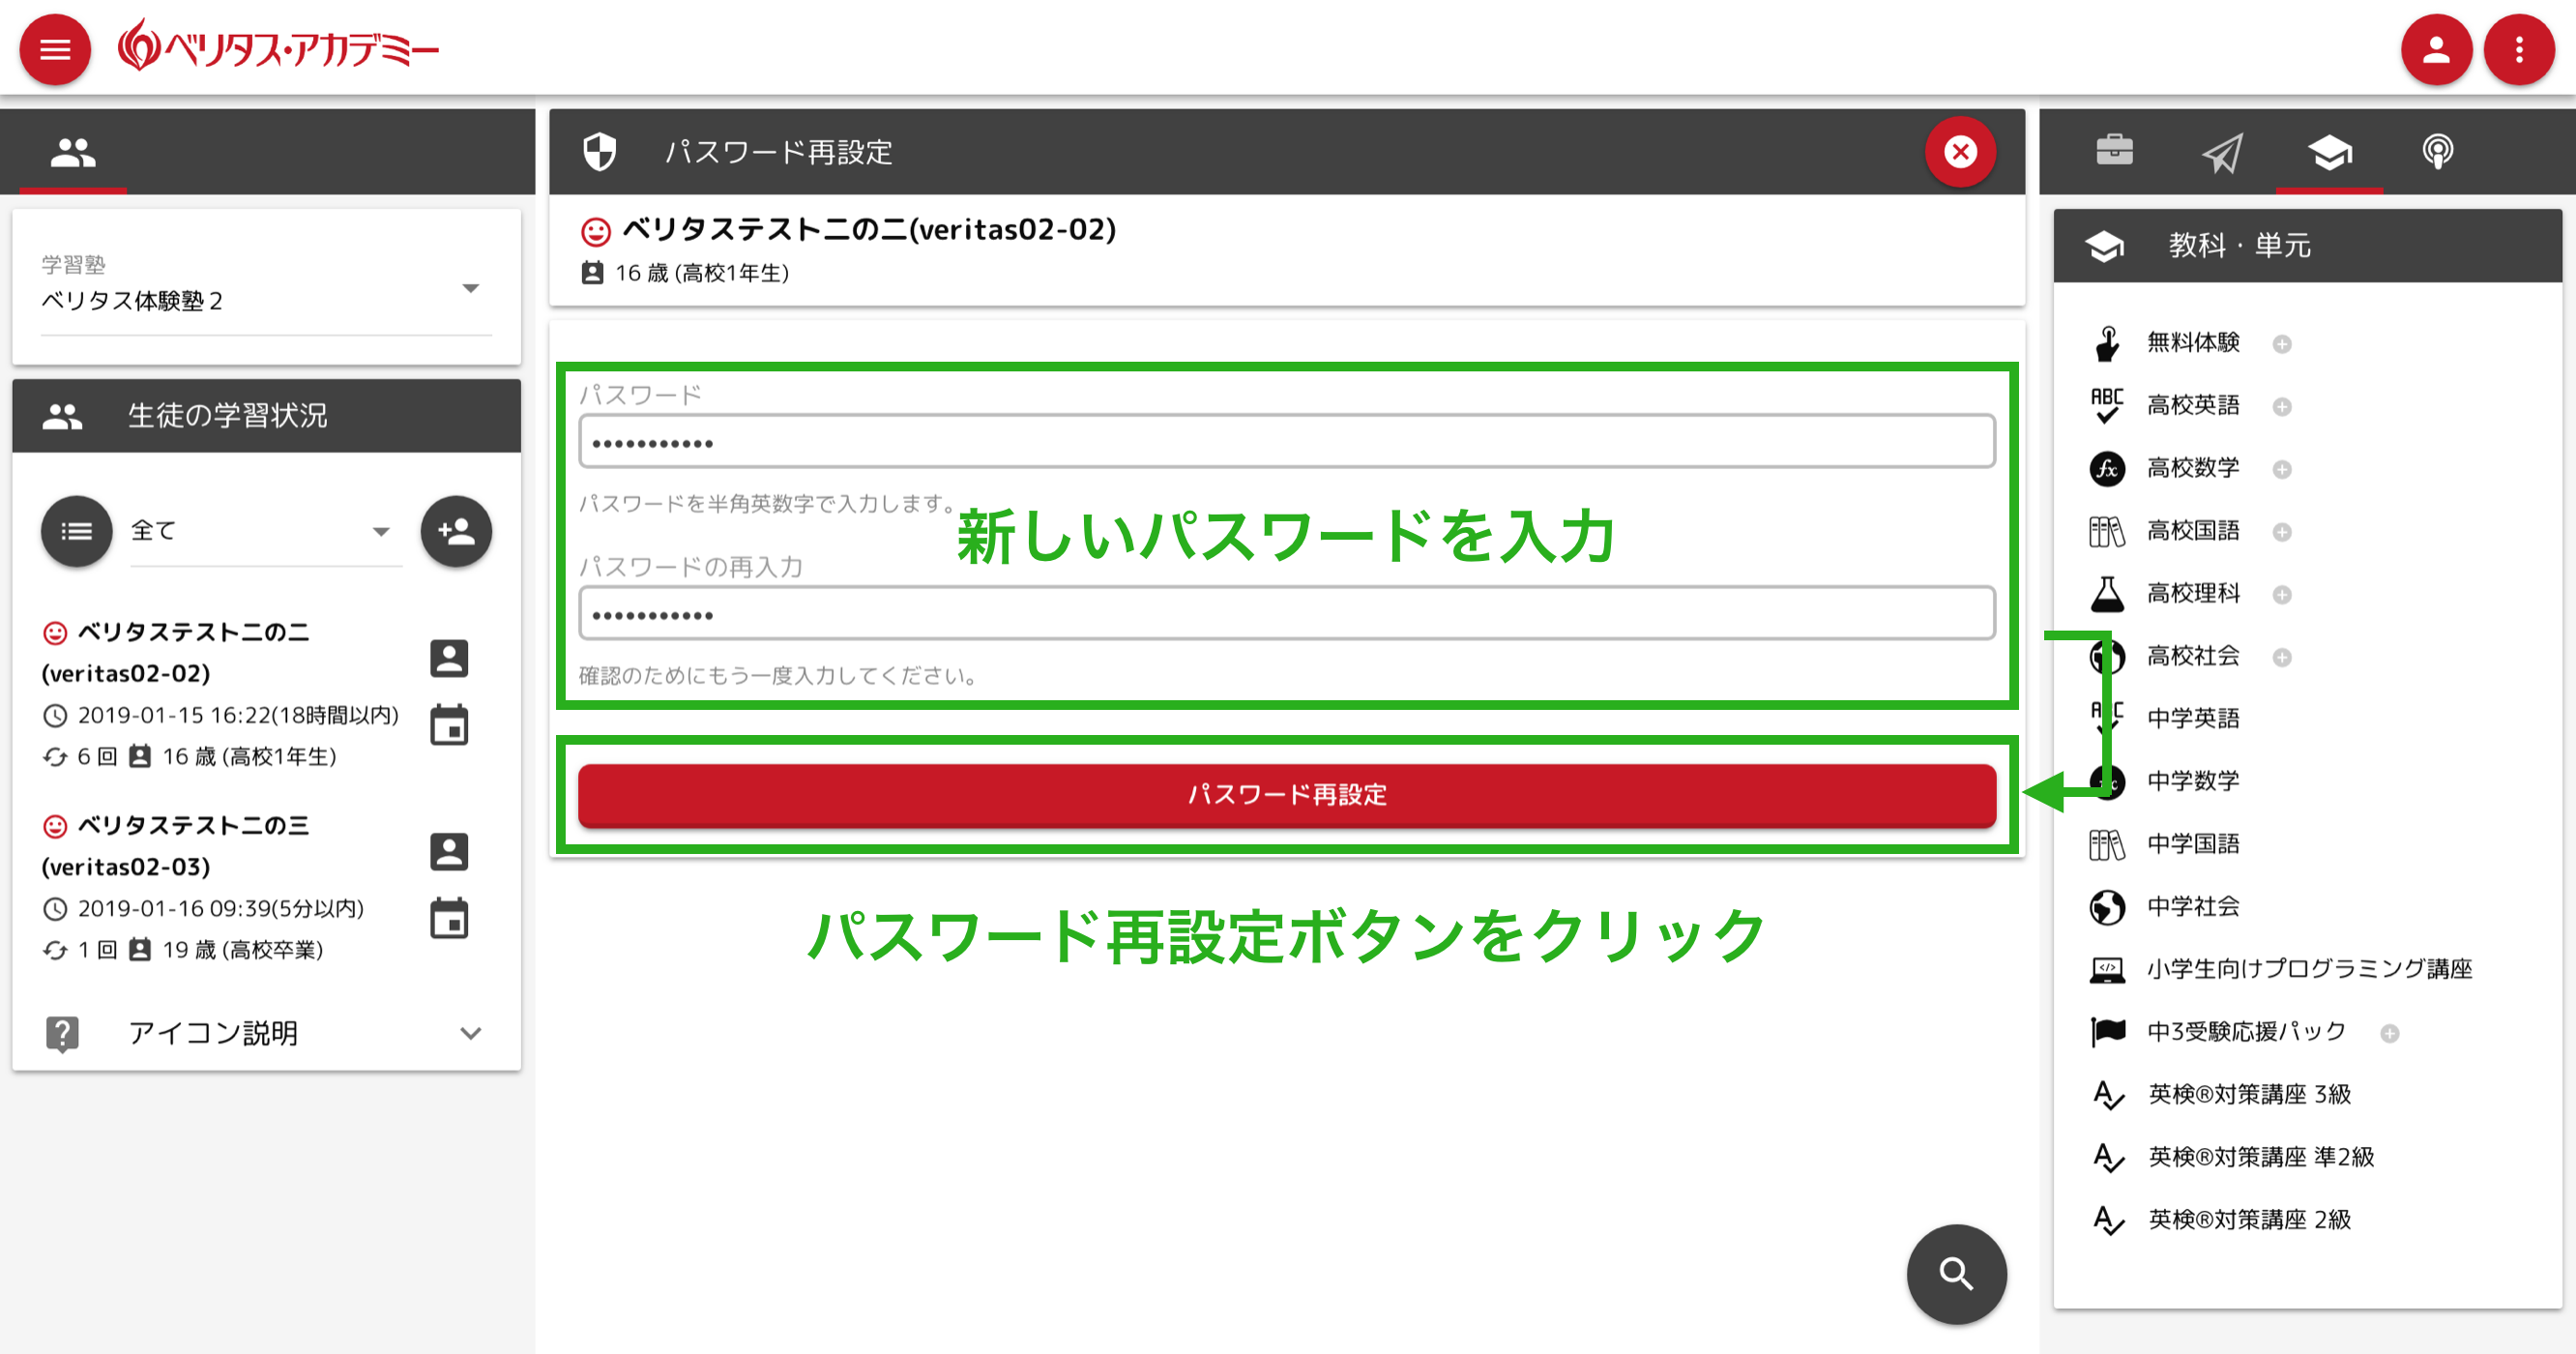This screenshot has height=1354, width=2576.
Task: Expand 高校社会 with its plus icon
Action: coord(2282,657)
